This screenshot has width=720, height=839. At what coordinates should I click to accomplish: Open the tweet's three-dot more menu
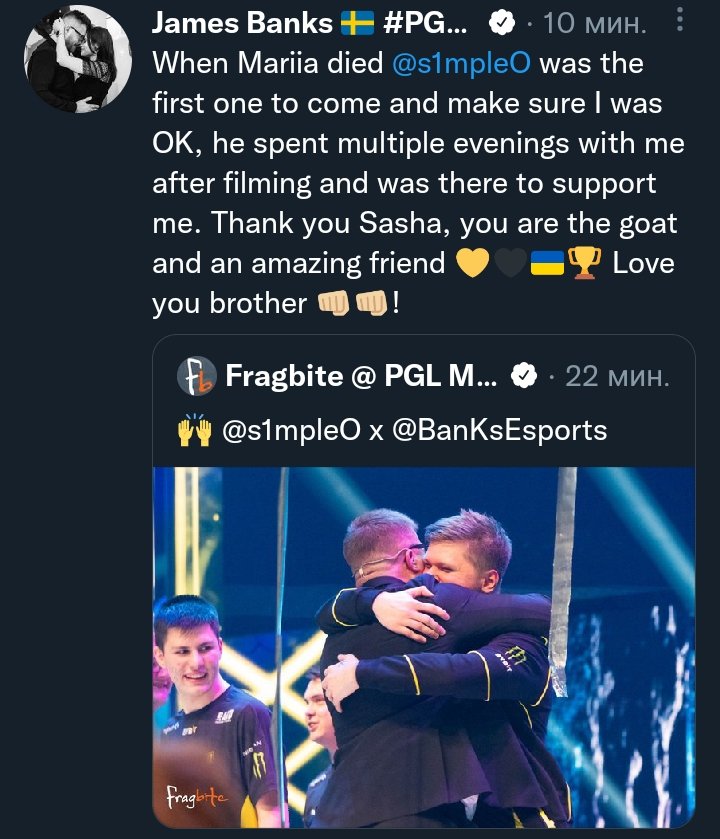click(682, 20)
